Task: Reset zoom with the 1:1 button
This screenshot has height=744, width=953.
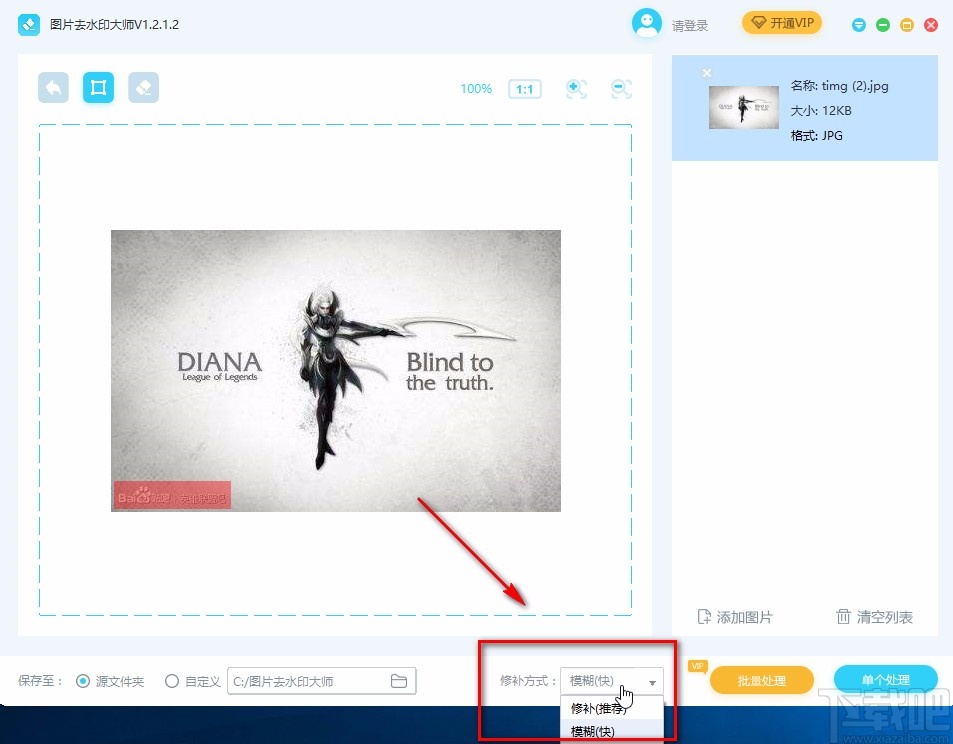Action: click(x=525, y=89)
